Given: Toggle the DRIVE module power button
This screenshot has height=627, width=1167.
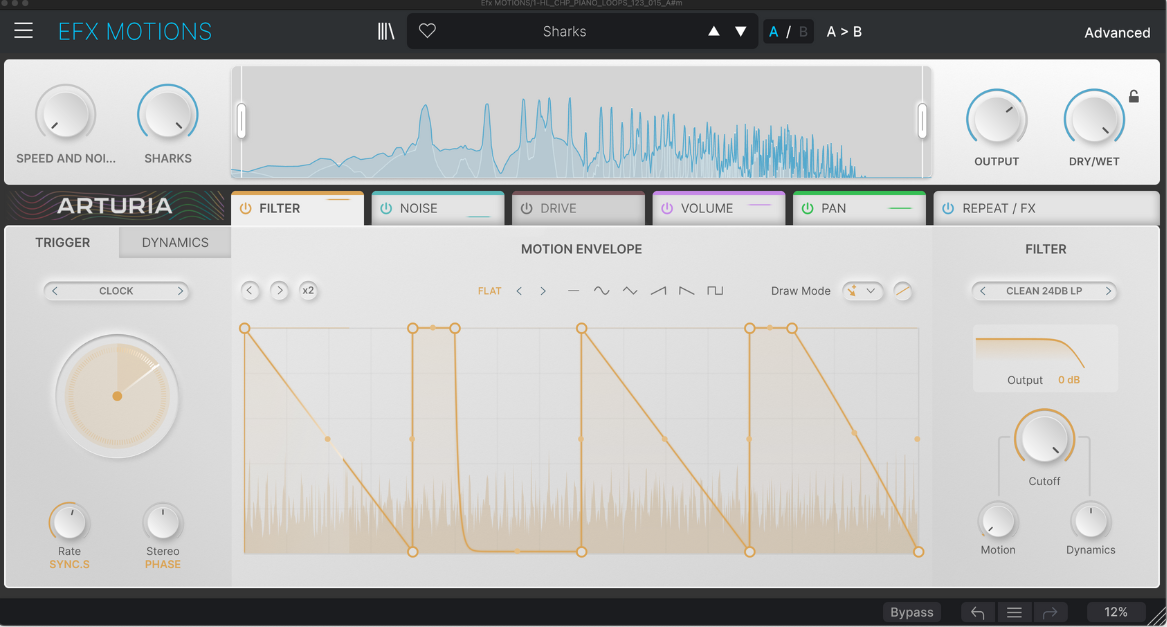Looking at the screenshot, I should click(527, 209).
